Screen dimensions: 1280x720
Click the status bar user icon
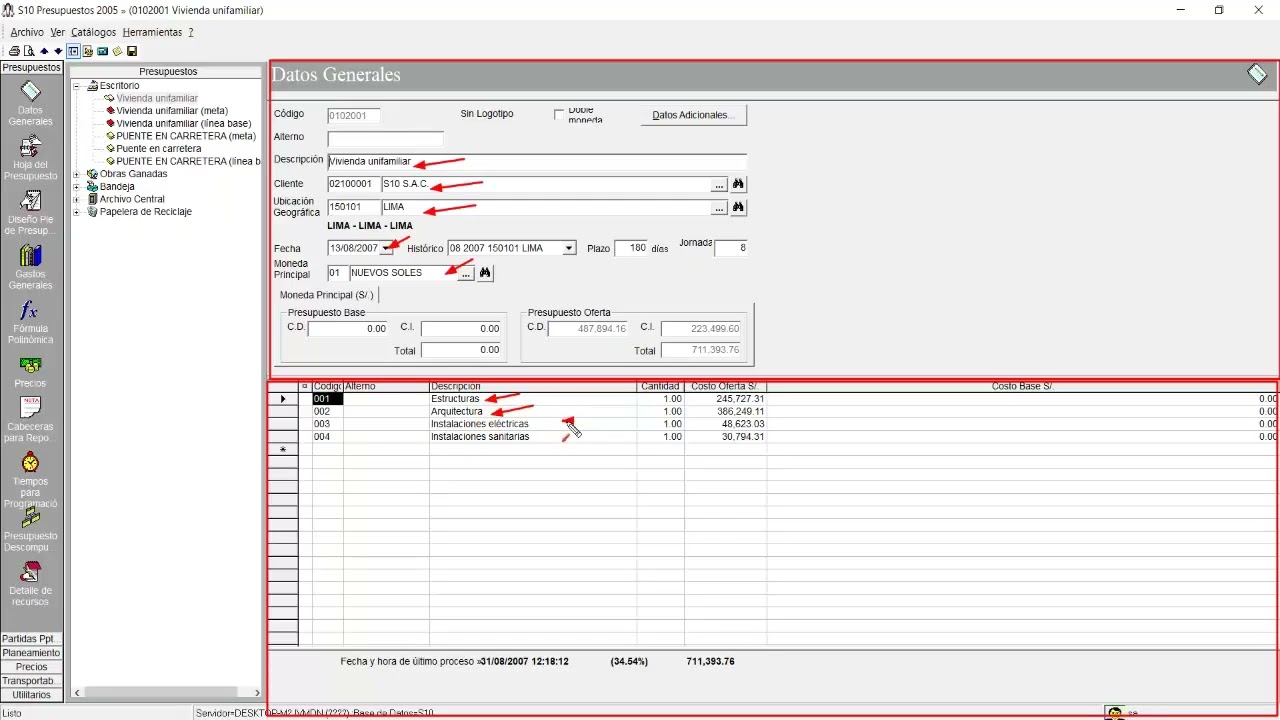pos(1115,713)
